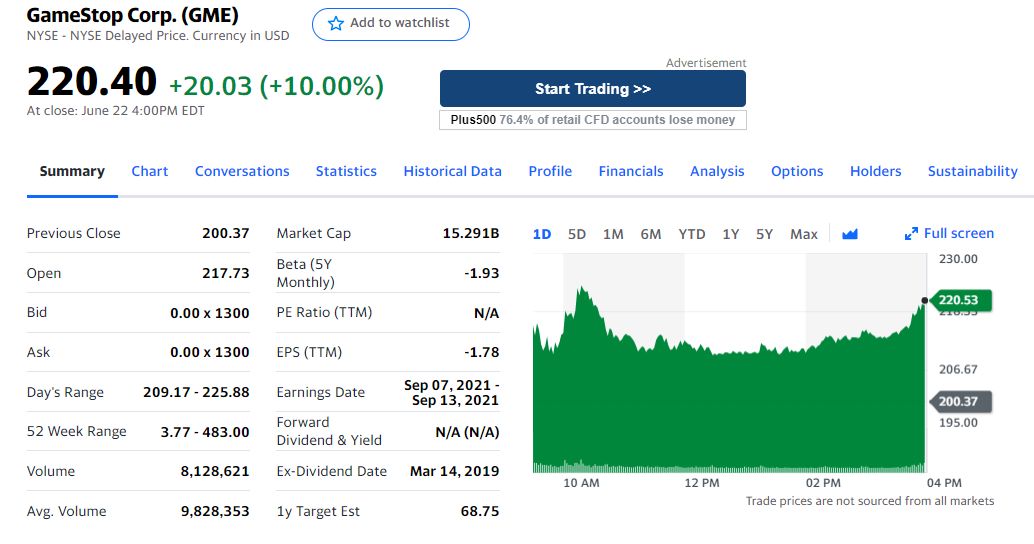Select the 1M chart range

tap(613, 234)
